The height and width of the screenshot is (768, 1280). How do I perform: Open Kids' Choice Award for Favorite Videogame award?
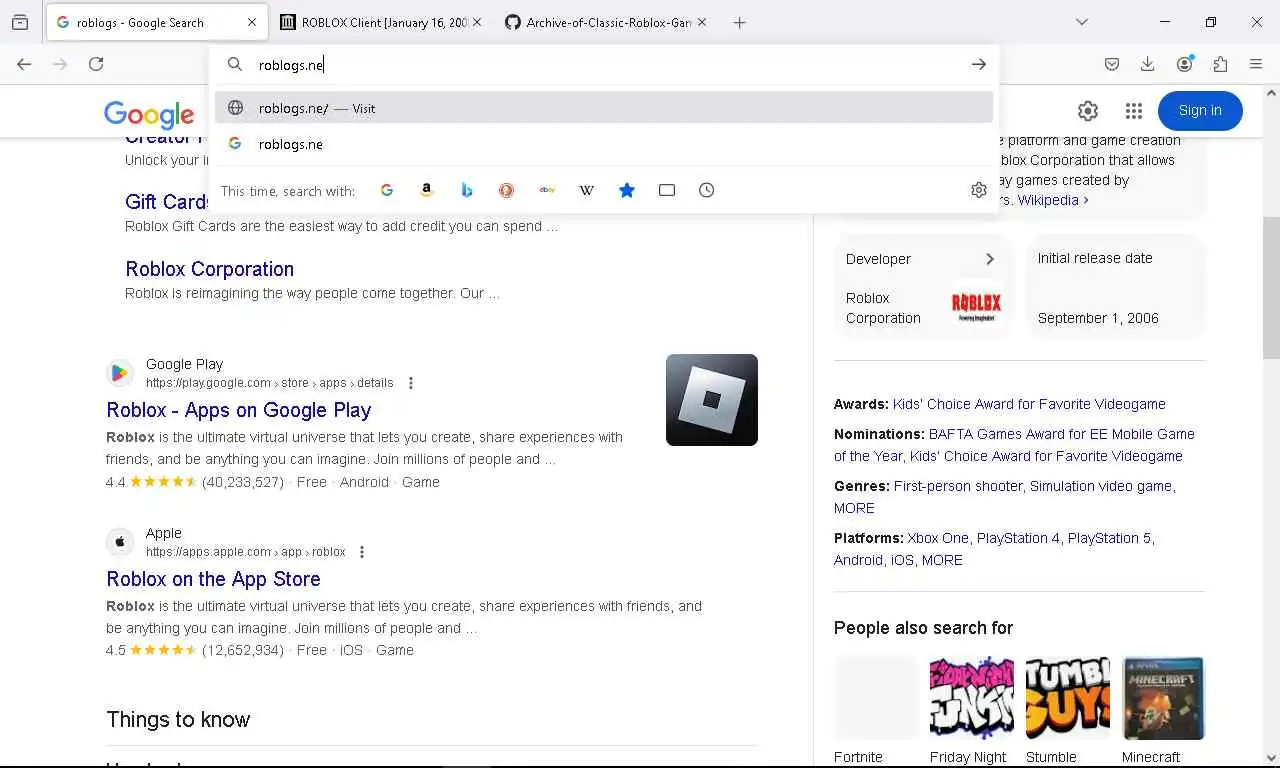[x=1029, y=404]
